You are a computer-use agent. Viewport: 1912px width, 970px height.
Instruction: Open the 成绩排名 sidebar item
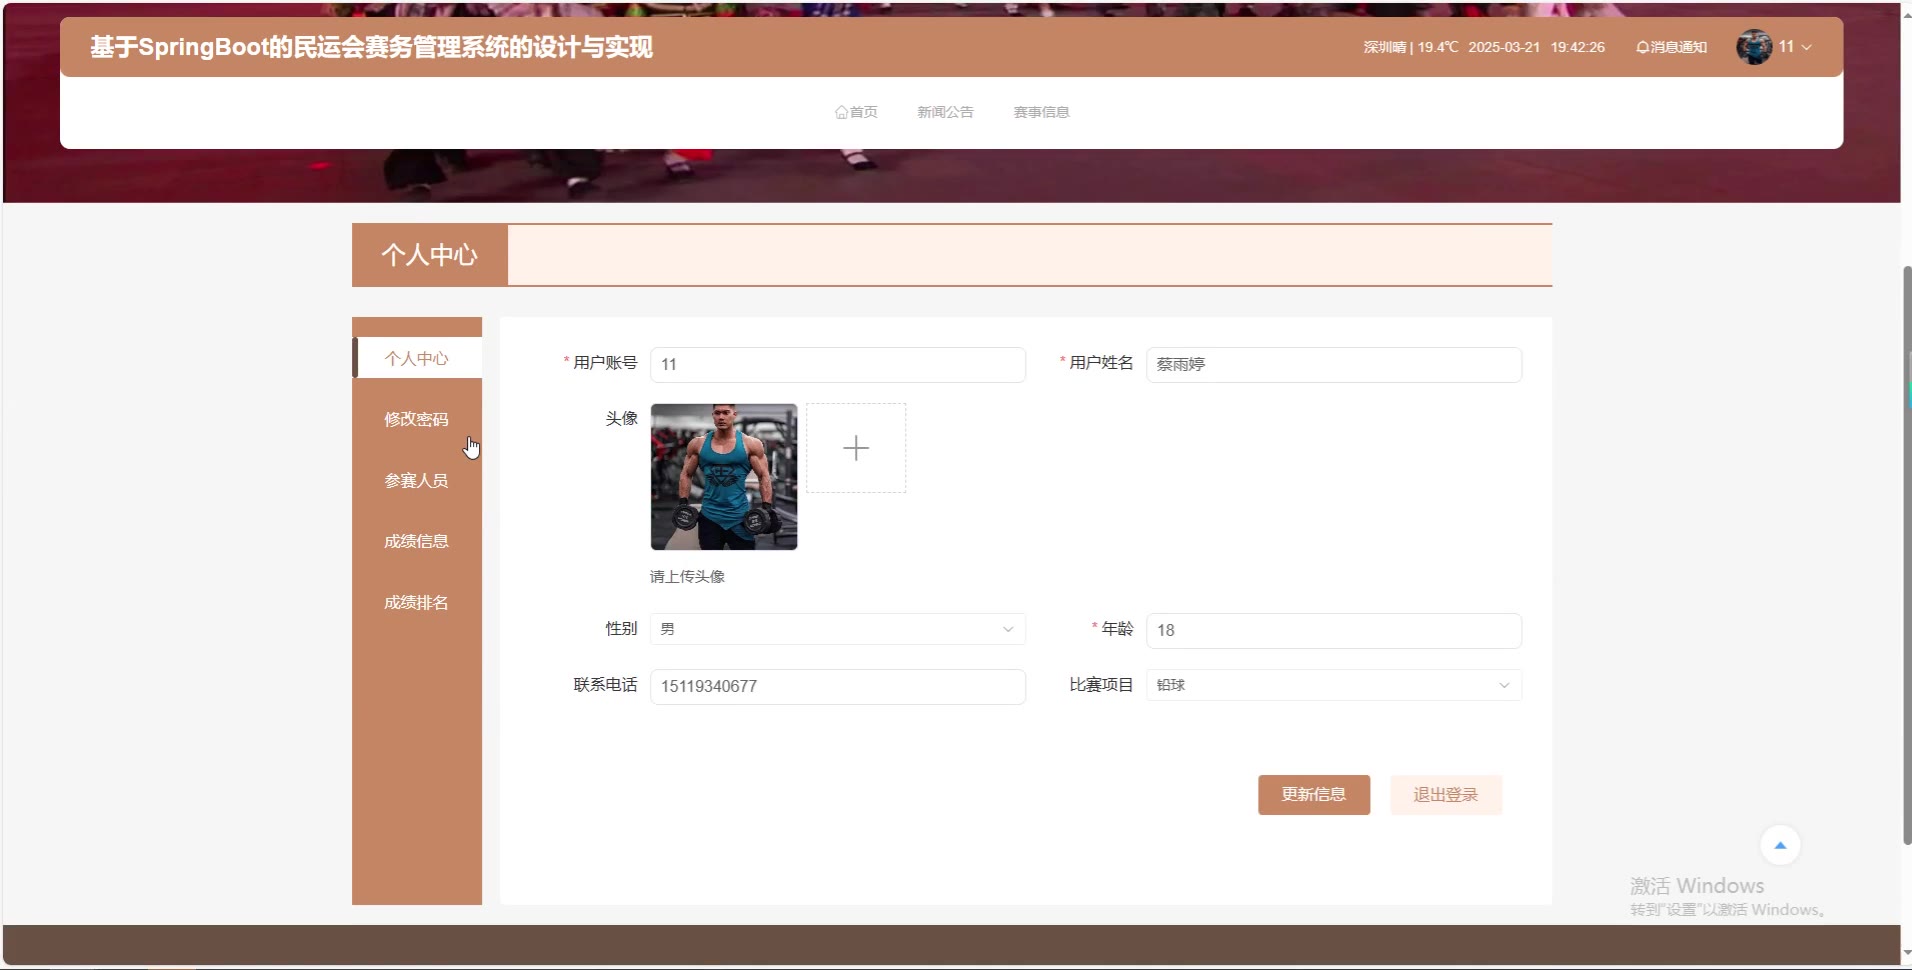point(417,602)
